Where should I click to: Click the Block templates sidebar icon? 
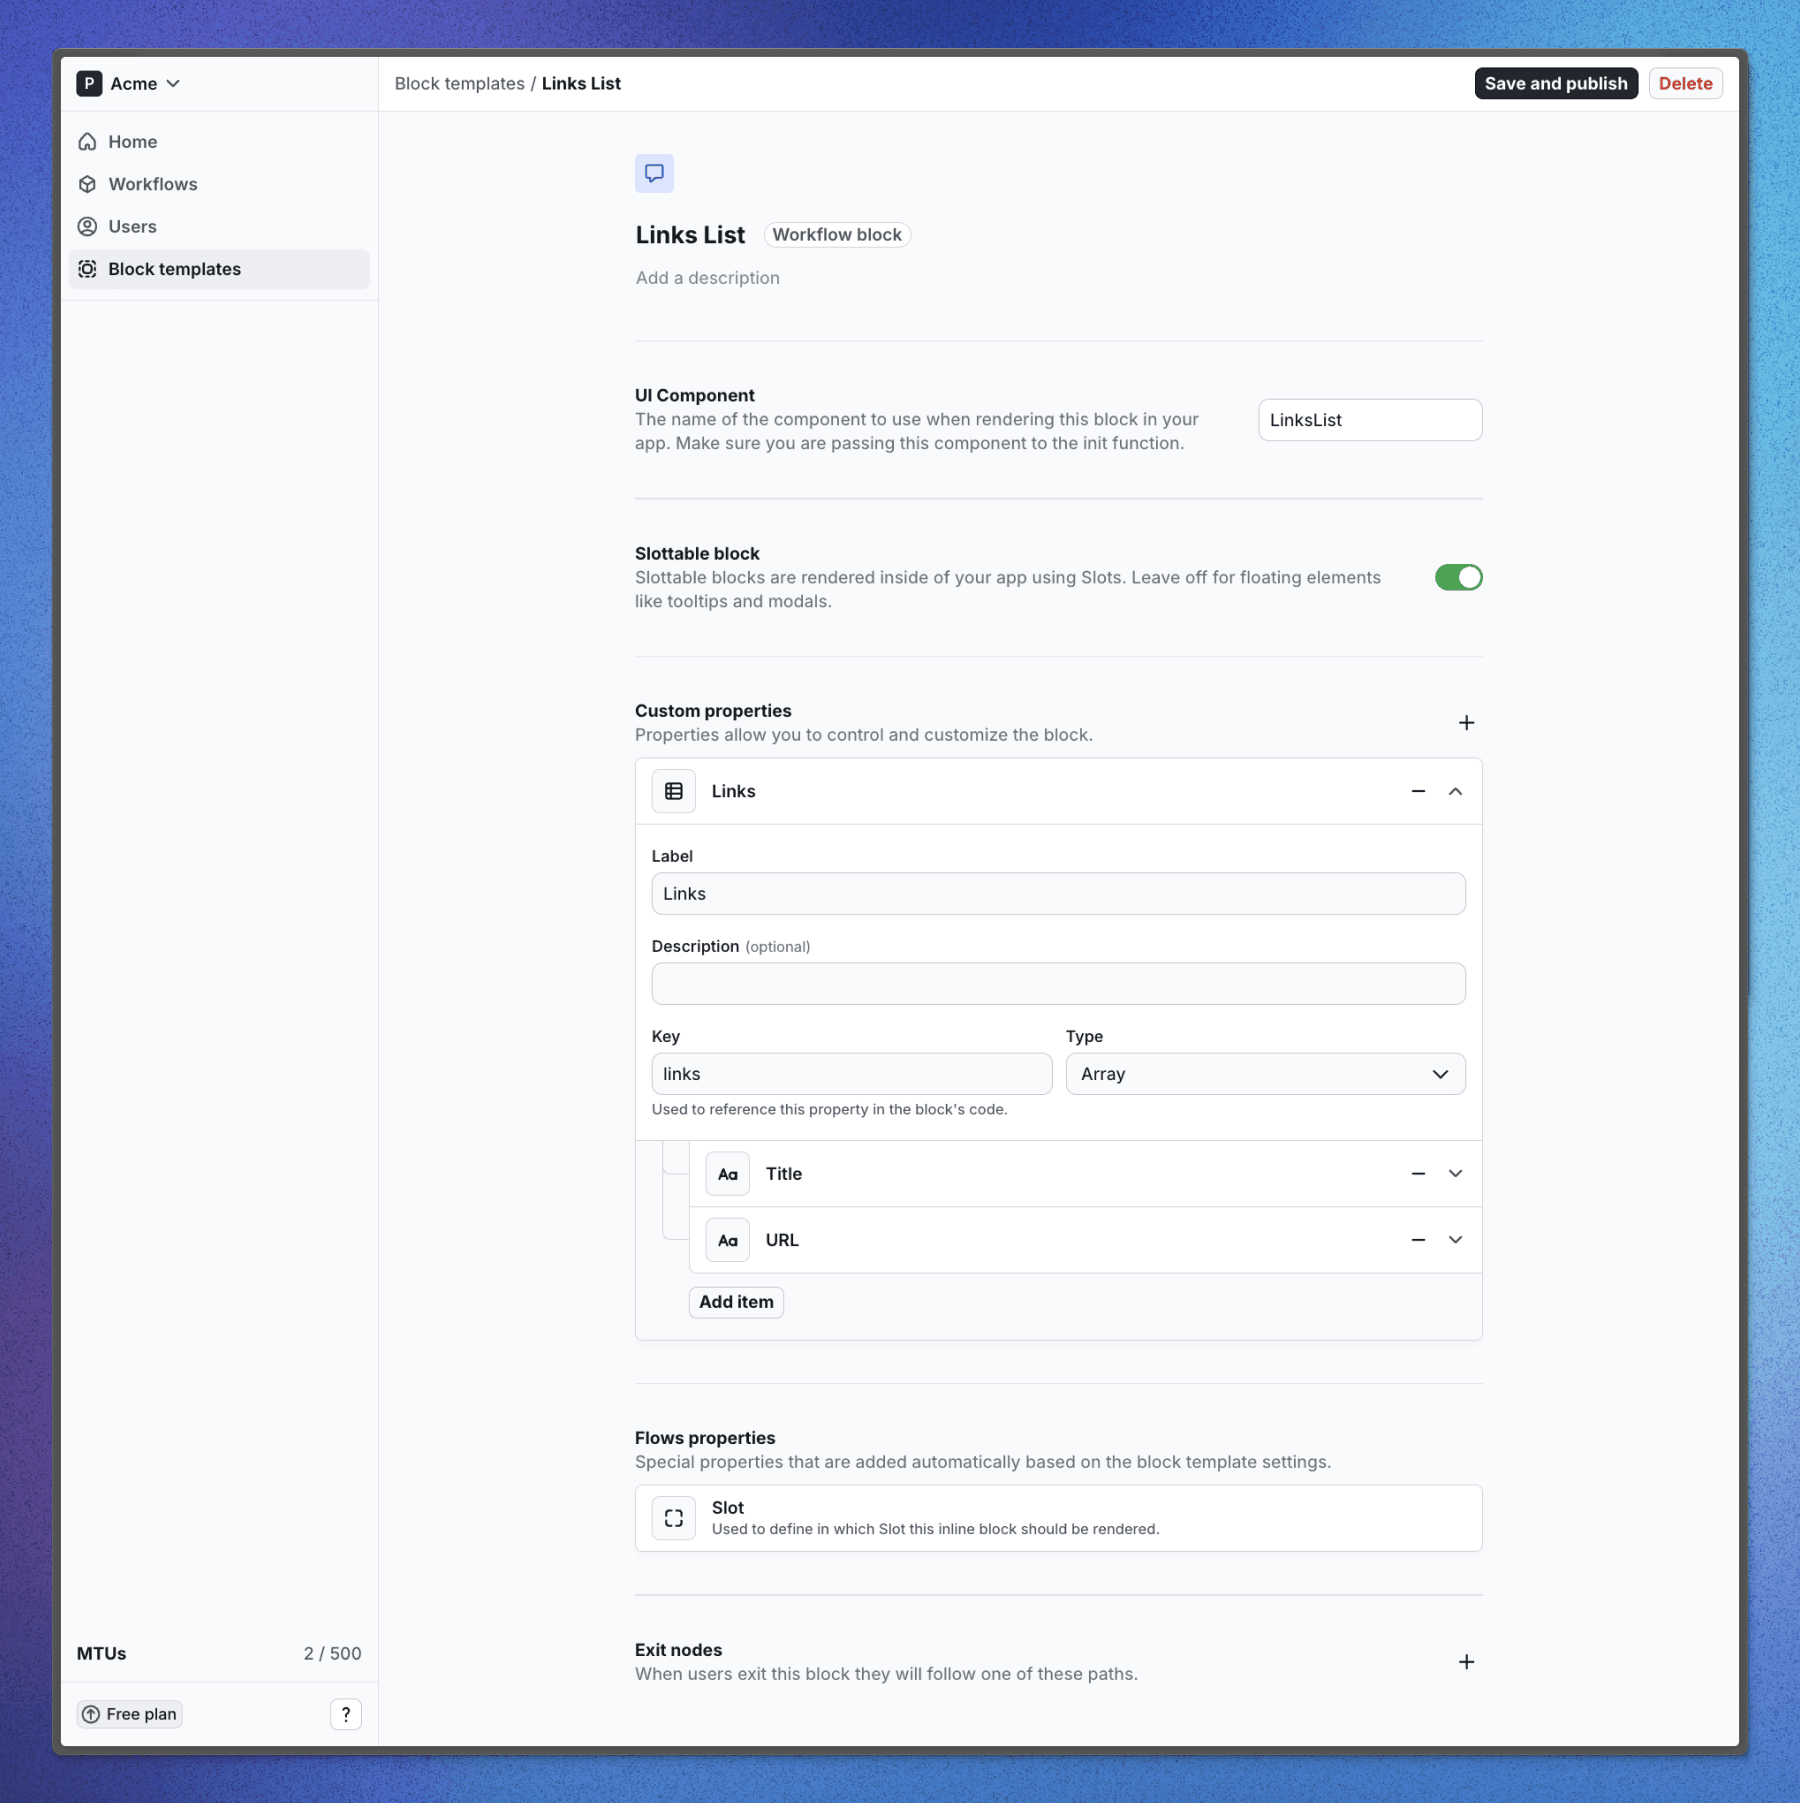click(x=87, y=268)
